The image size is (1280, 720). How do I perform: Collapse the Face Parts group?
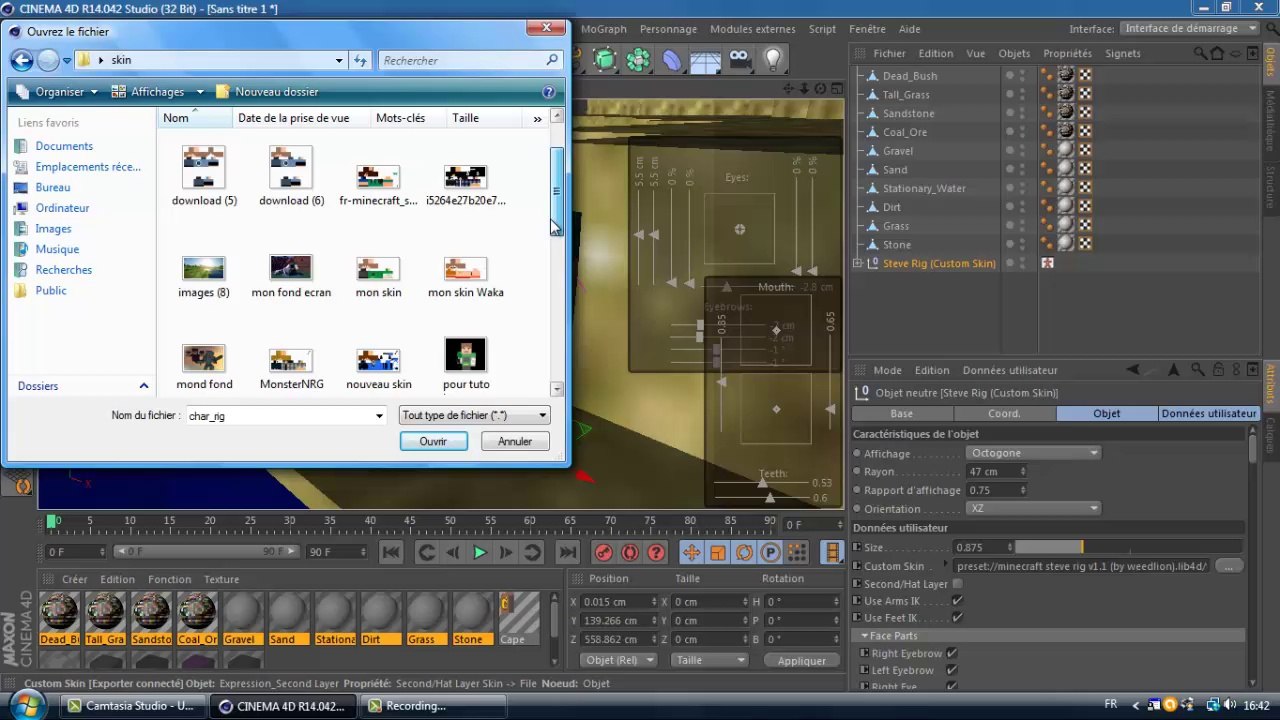pyautogui.click(x=865, y=636)
